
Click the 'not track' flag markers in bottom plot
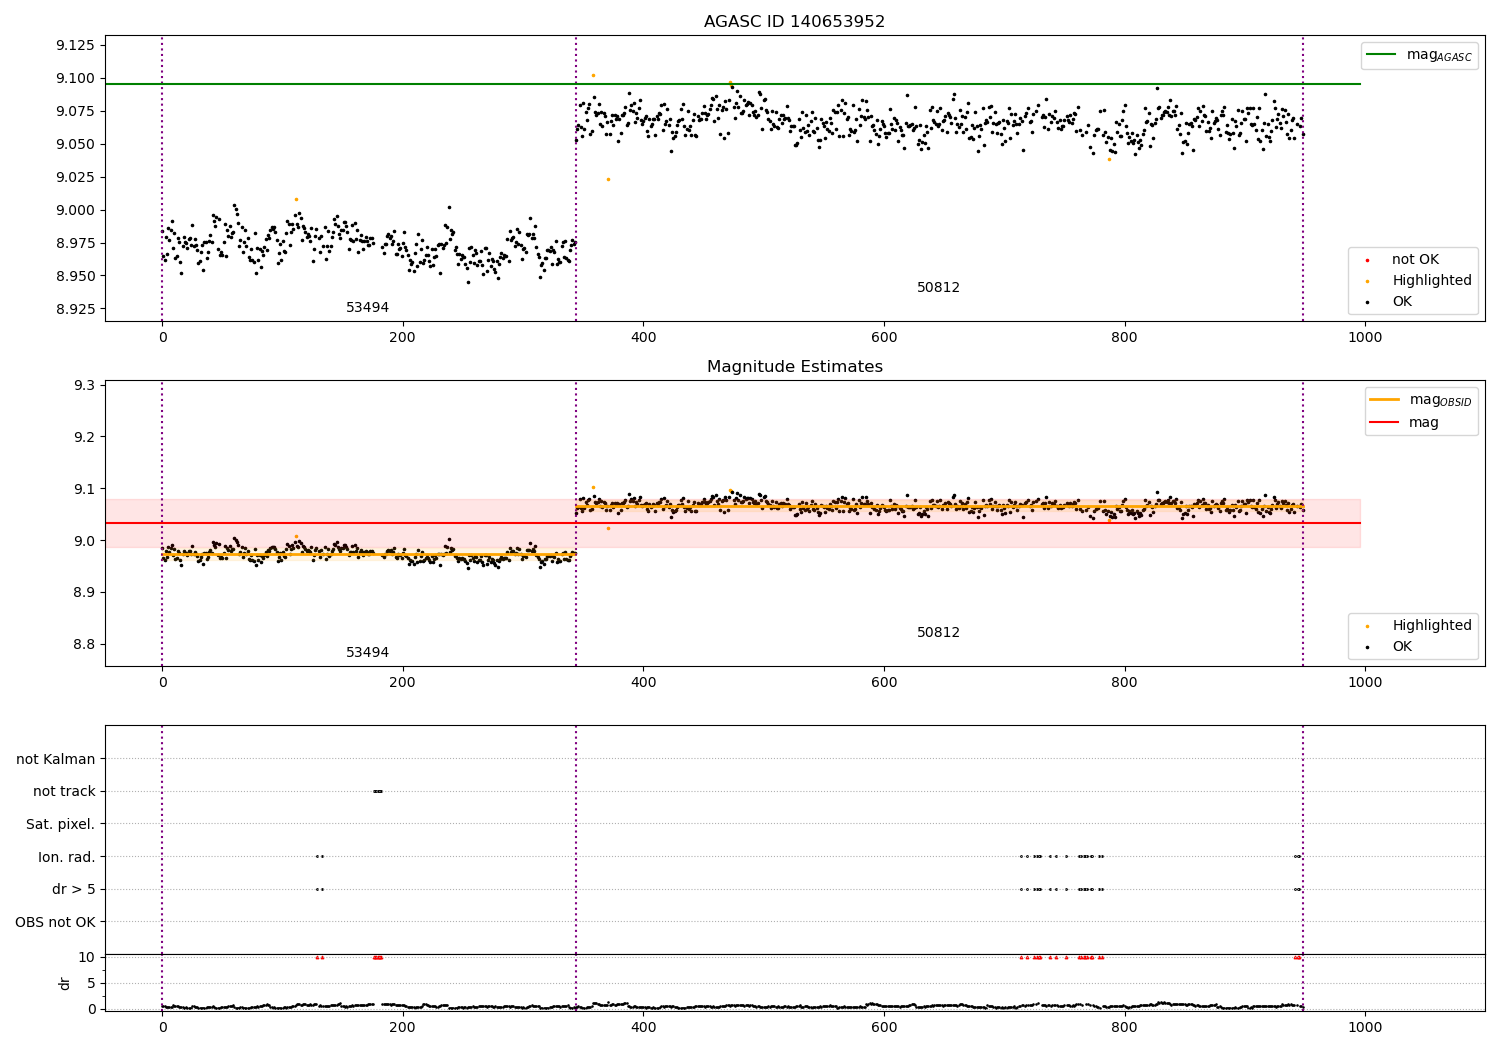pyautogui.click(x=377, y=791)
